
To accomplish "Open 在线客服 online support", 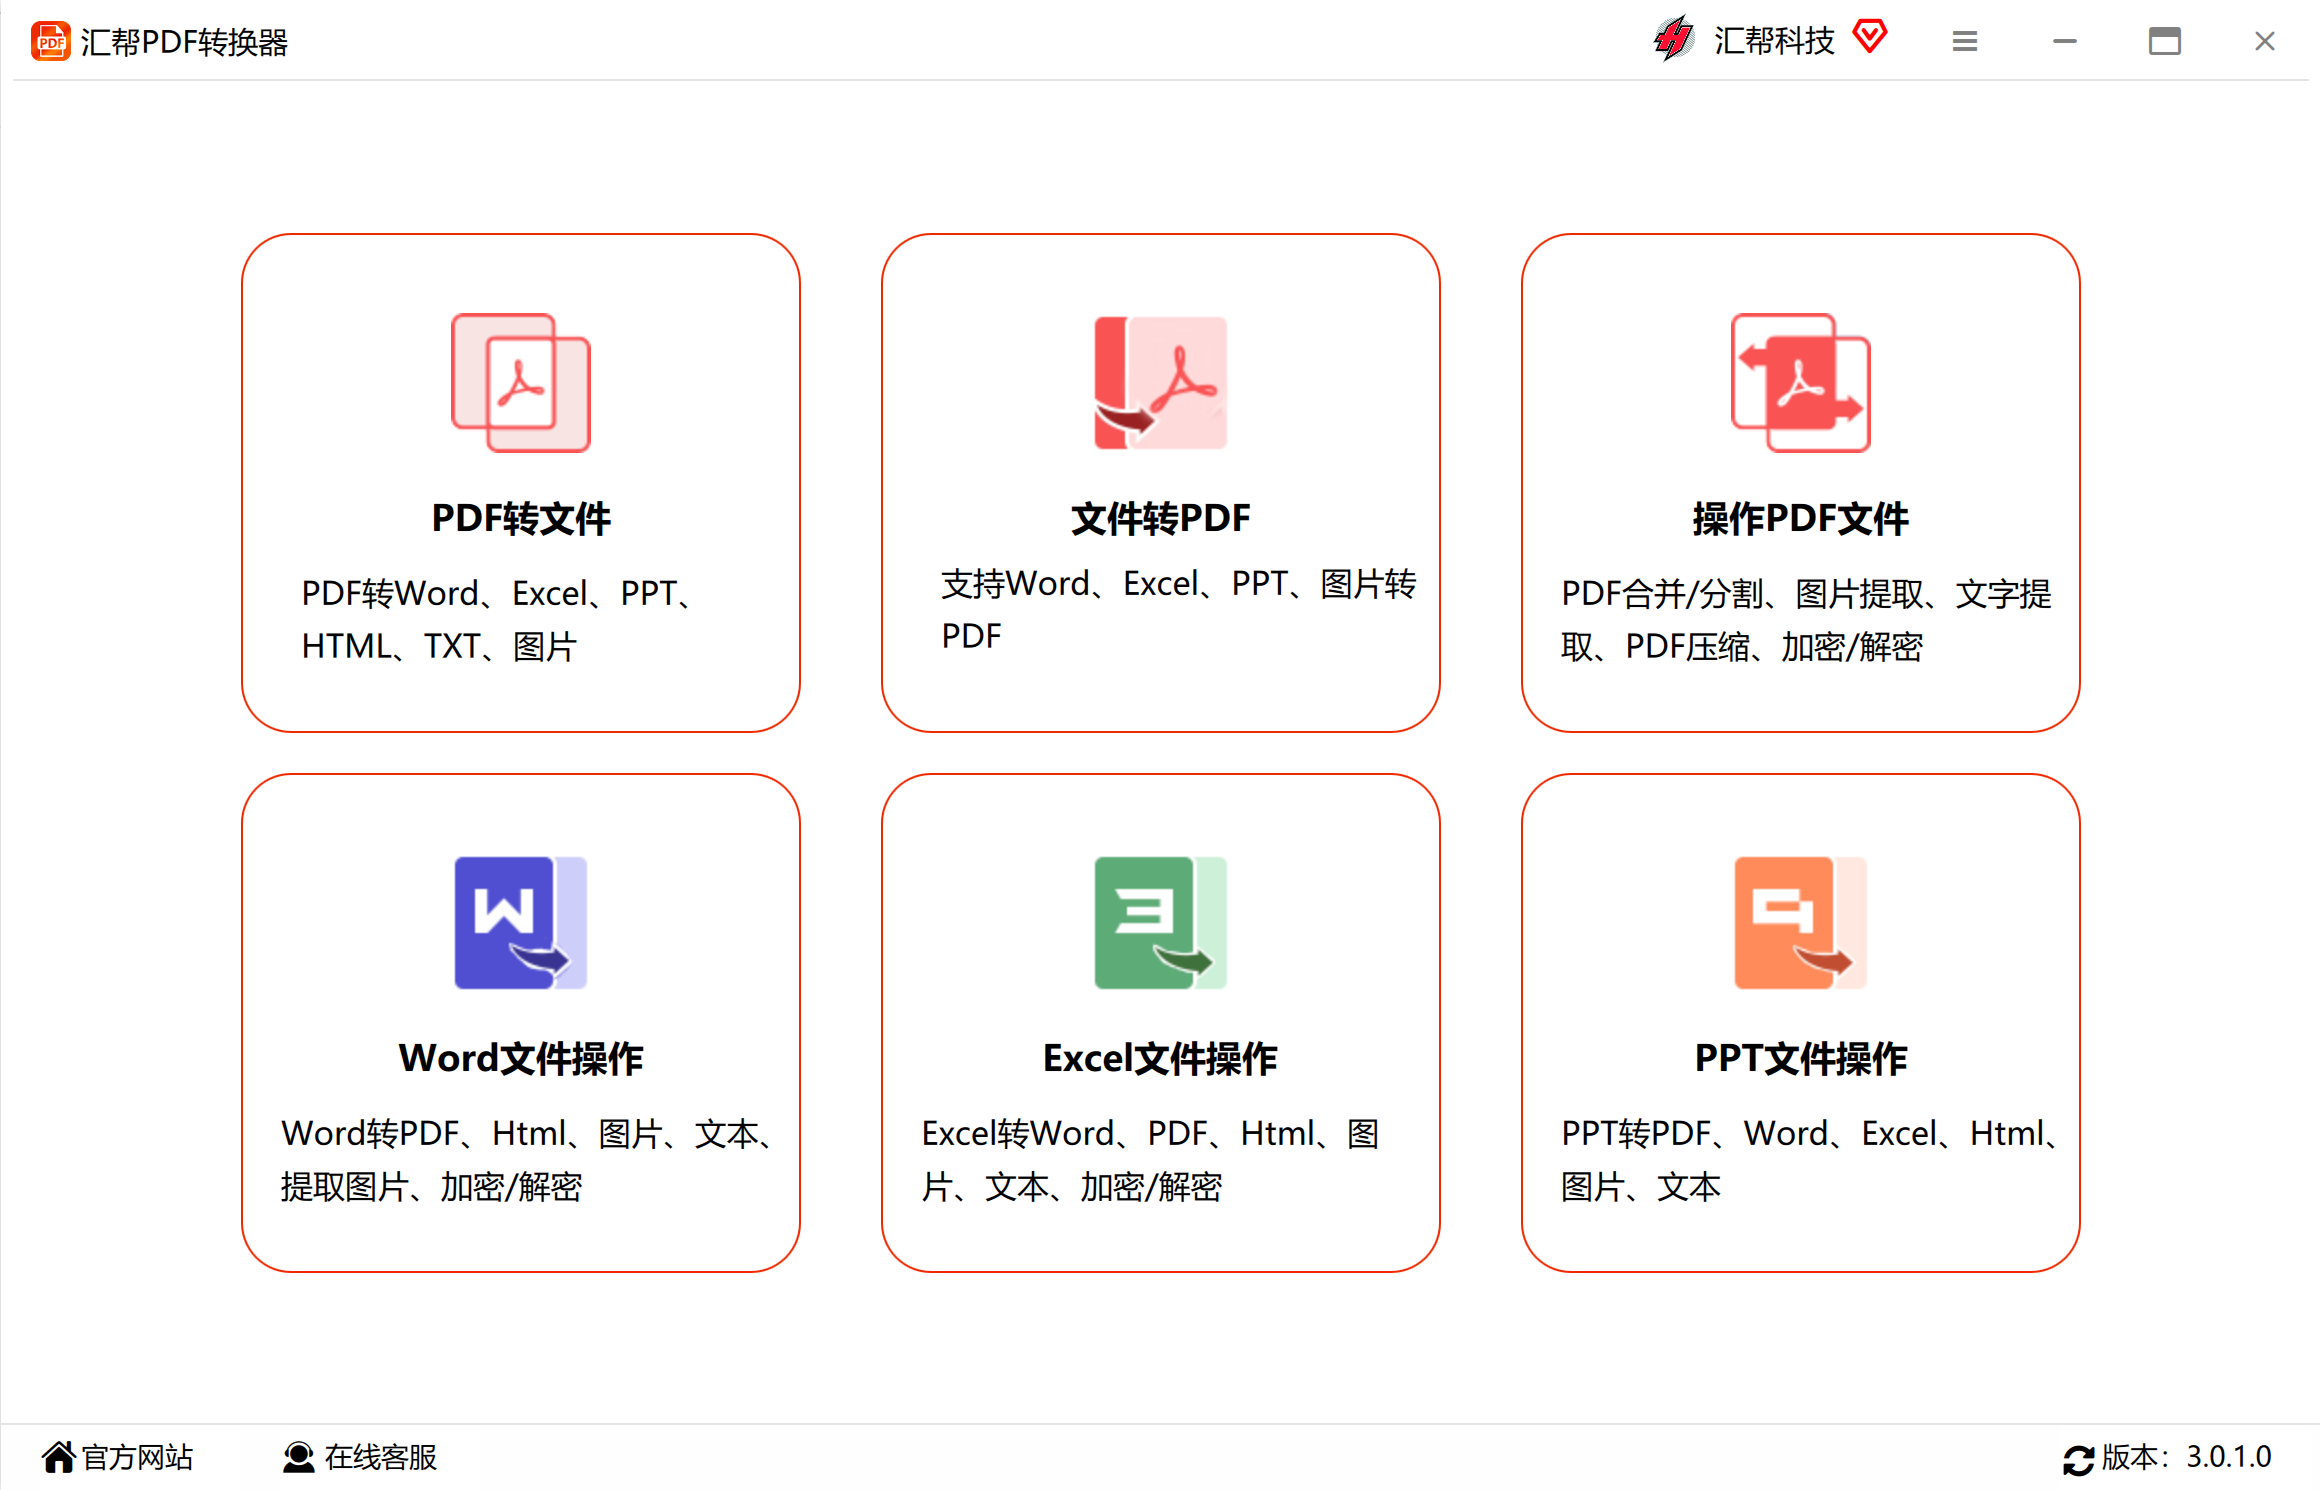I will 379,1458.
